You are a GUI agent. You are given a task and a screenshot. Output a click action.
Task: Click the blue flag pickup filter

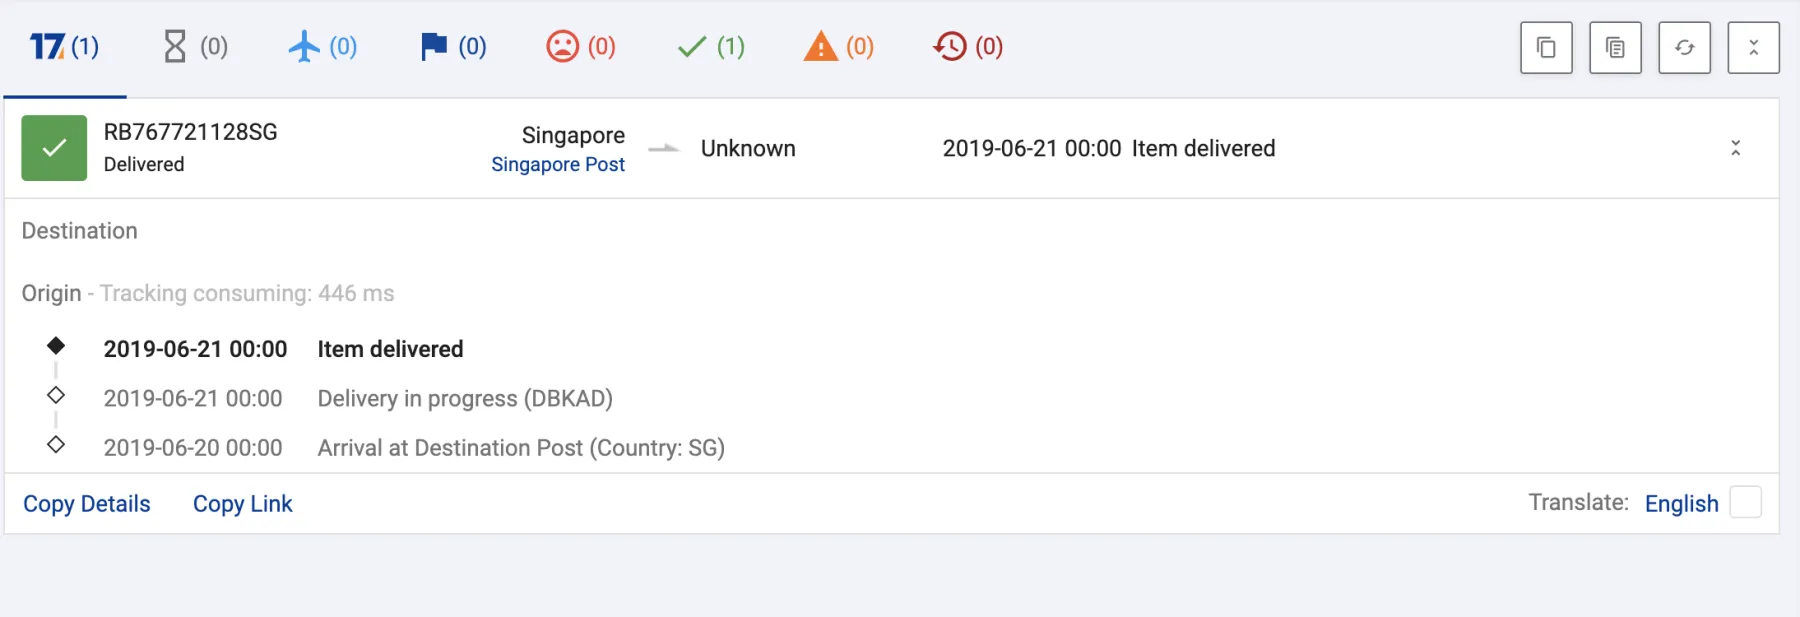tap(453, 47)
